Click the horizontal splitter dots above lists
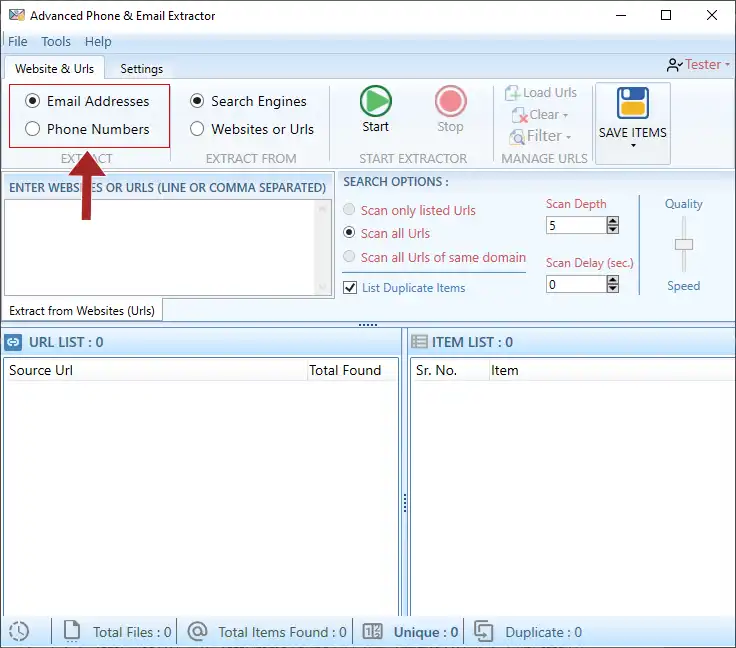Image resolution: width=736 pixels, height=648 pixels. click(x=368, y=325)
